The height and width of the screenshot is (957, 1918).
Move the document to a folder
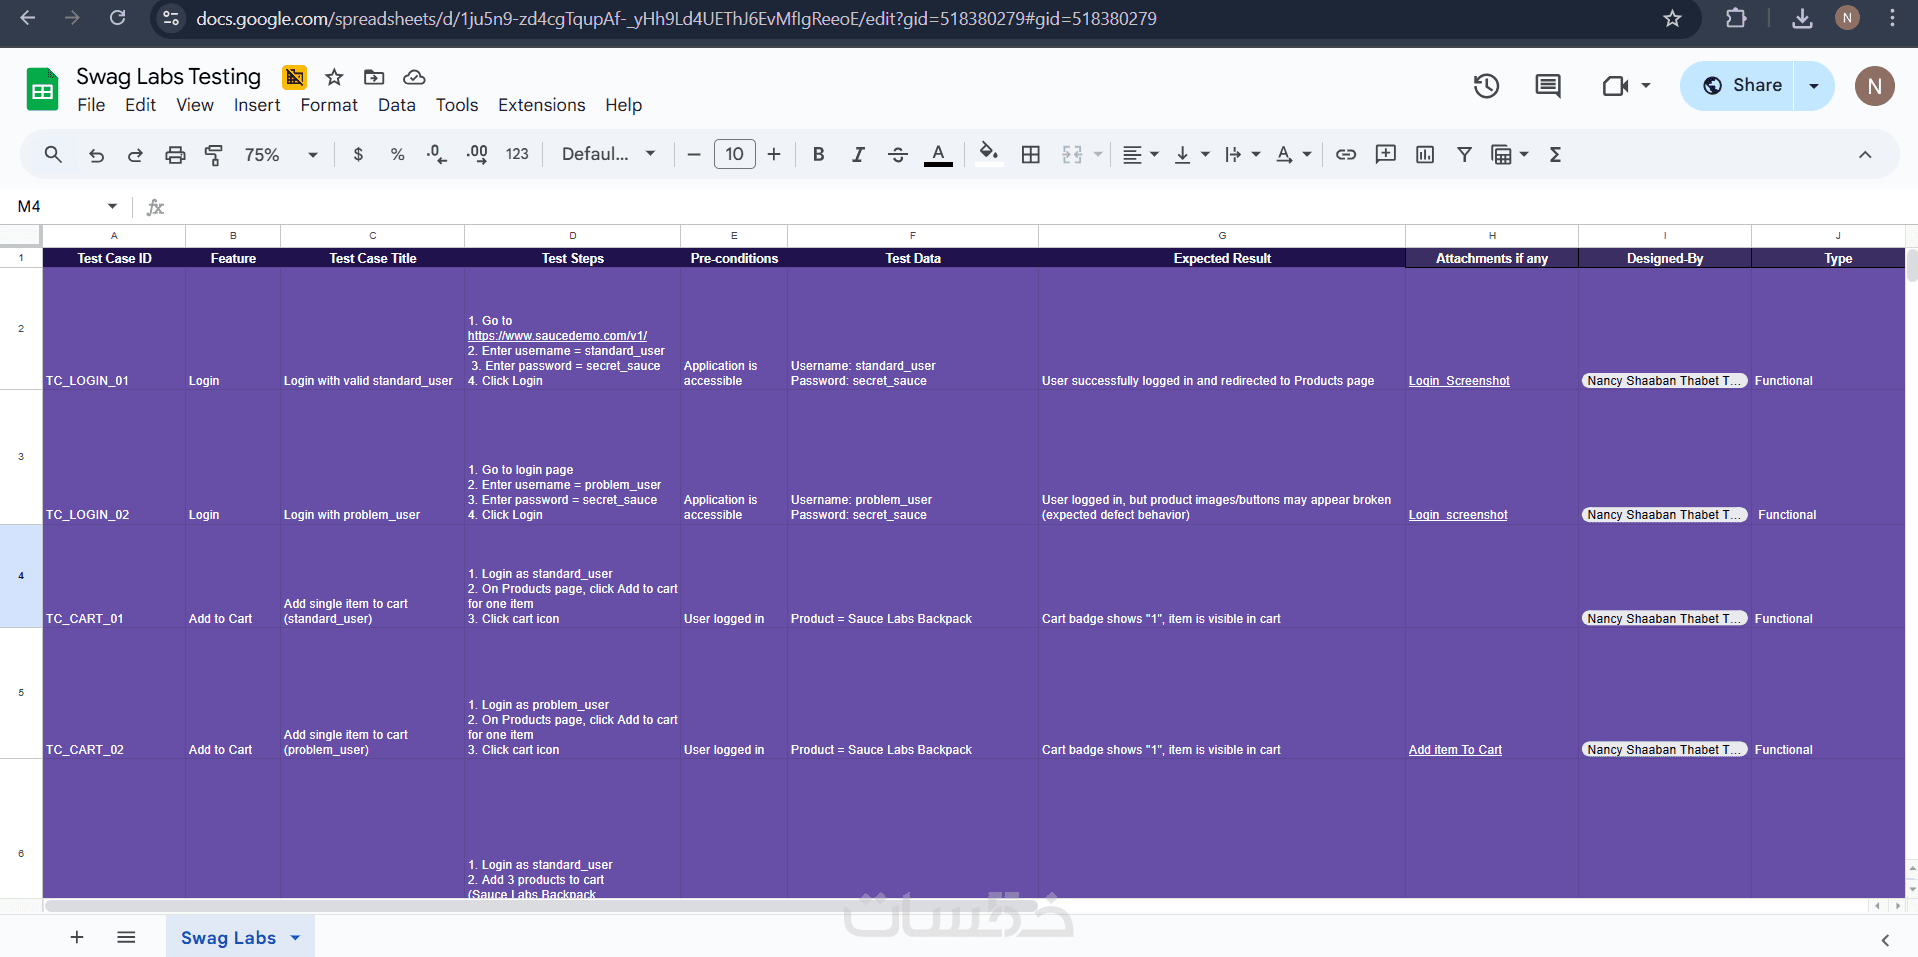(x=374, y=77)
